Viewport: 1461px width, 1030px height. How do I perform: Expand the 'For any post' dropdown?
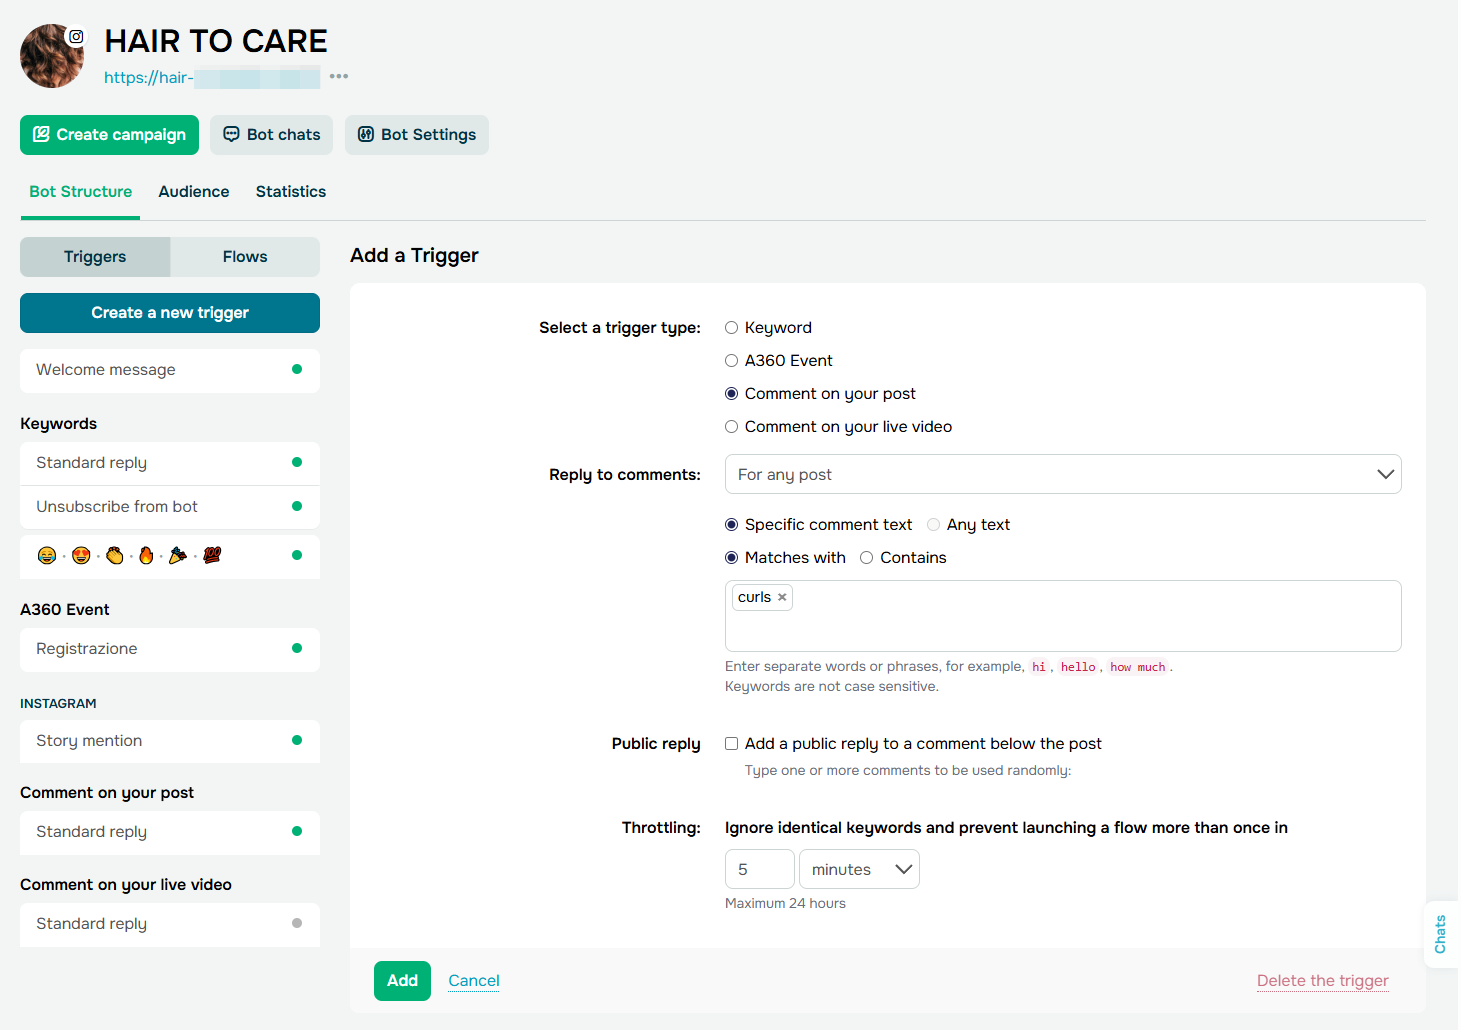(1062, 474)
